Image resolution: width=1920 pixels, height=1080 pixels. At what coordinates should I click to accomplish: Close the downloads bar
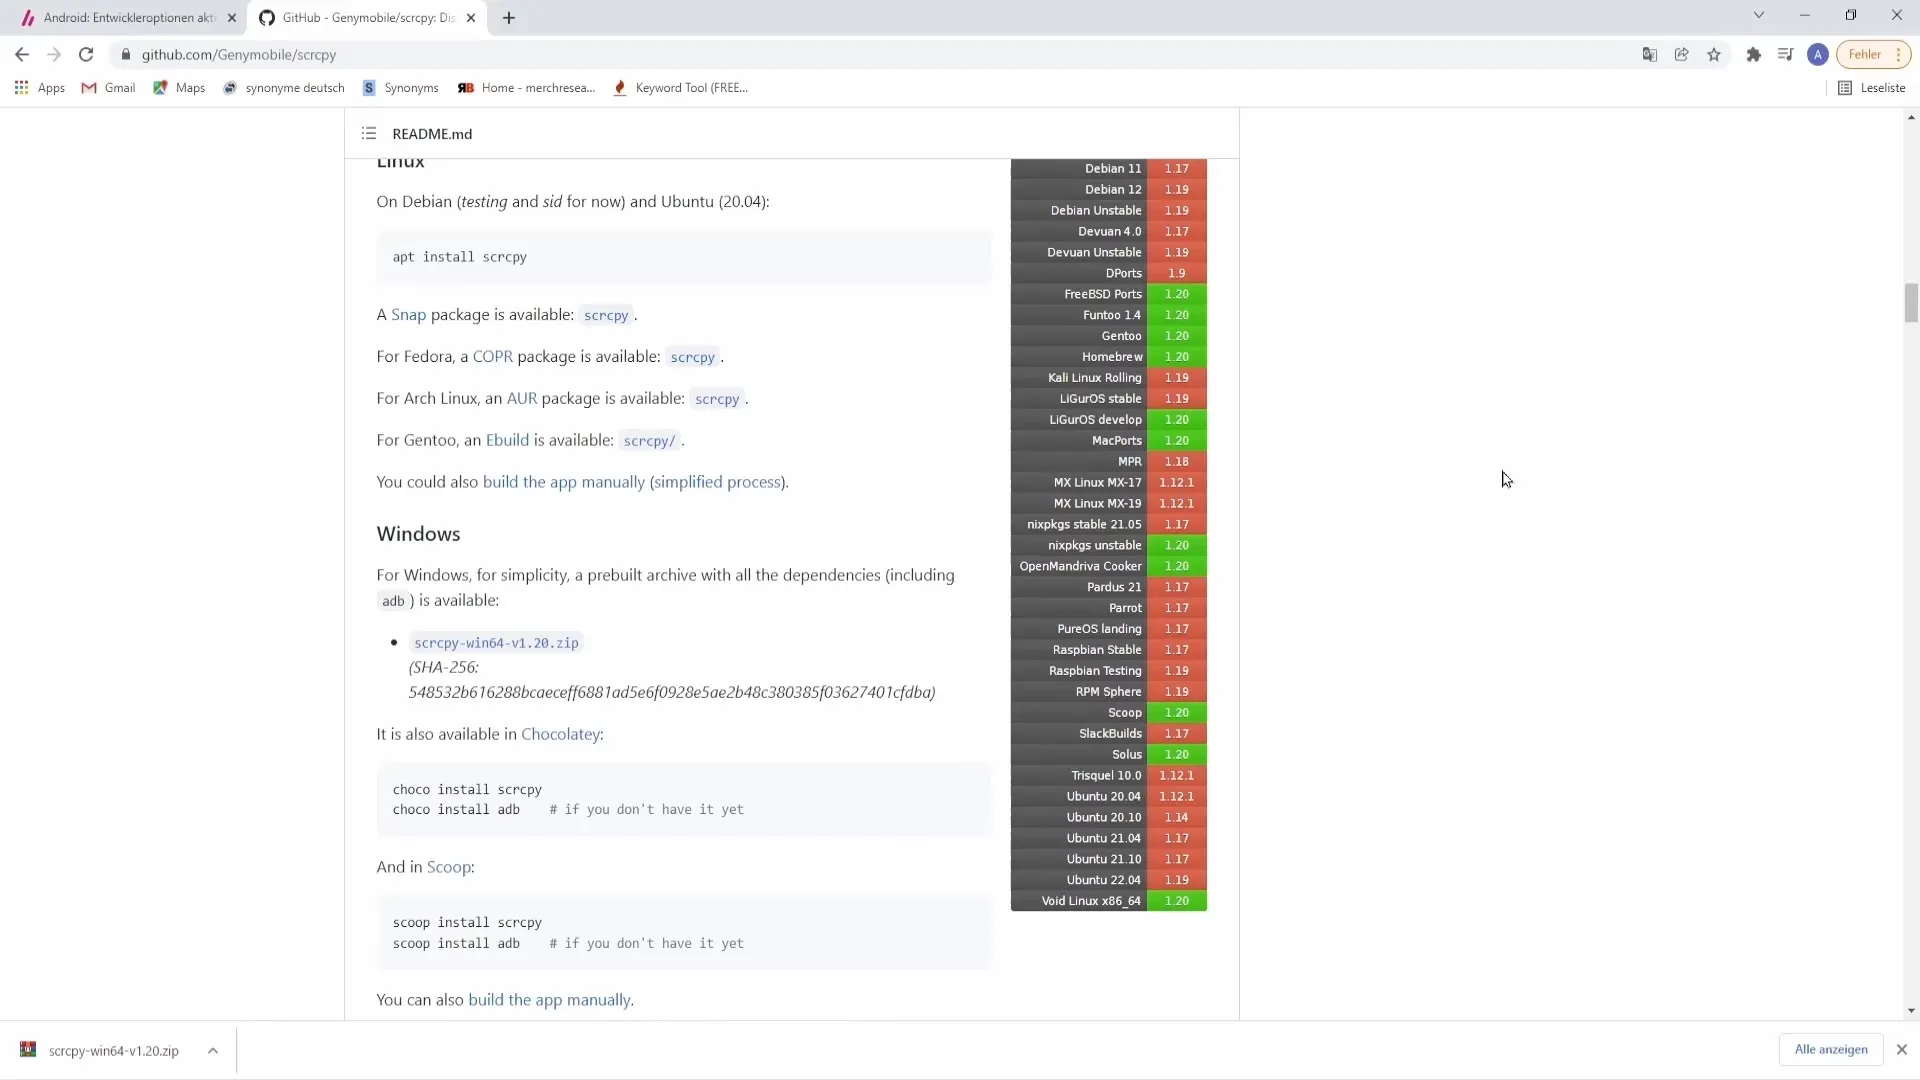coord(1902,1049)
